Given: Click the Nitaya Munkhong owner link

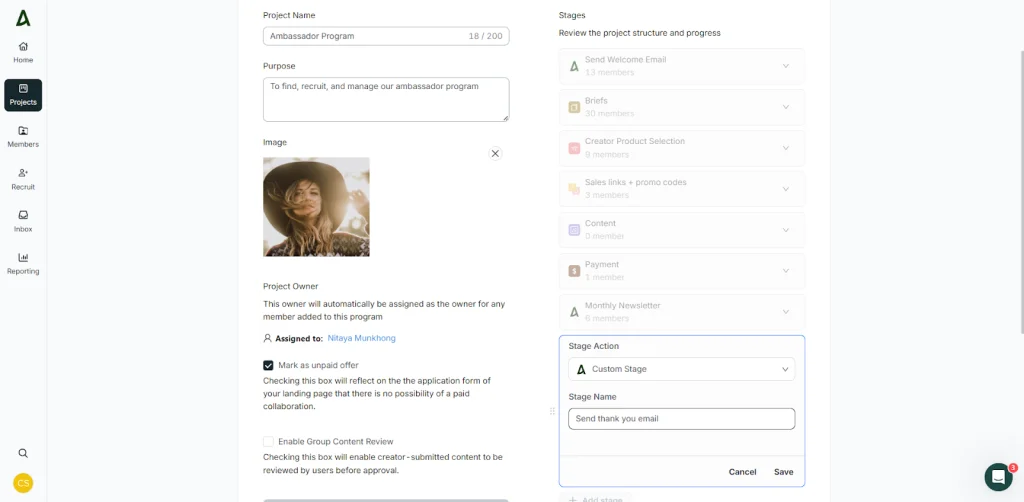Looking at the screenshot, I should click(361, 338).
